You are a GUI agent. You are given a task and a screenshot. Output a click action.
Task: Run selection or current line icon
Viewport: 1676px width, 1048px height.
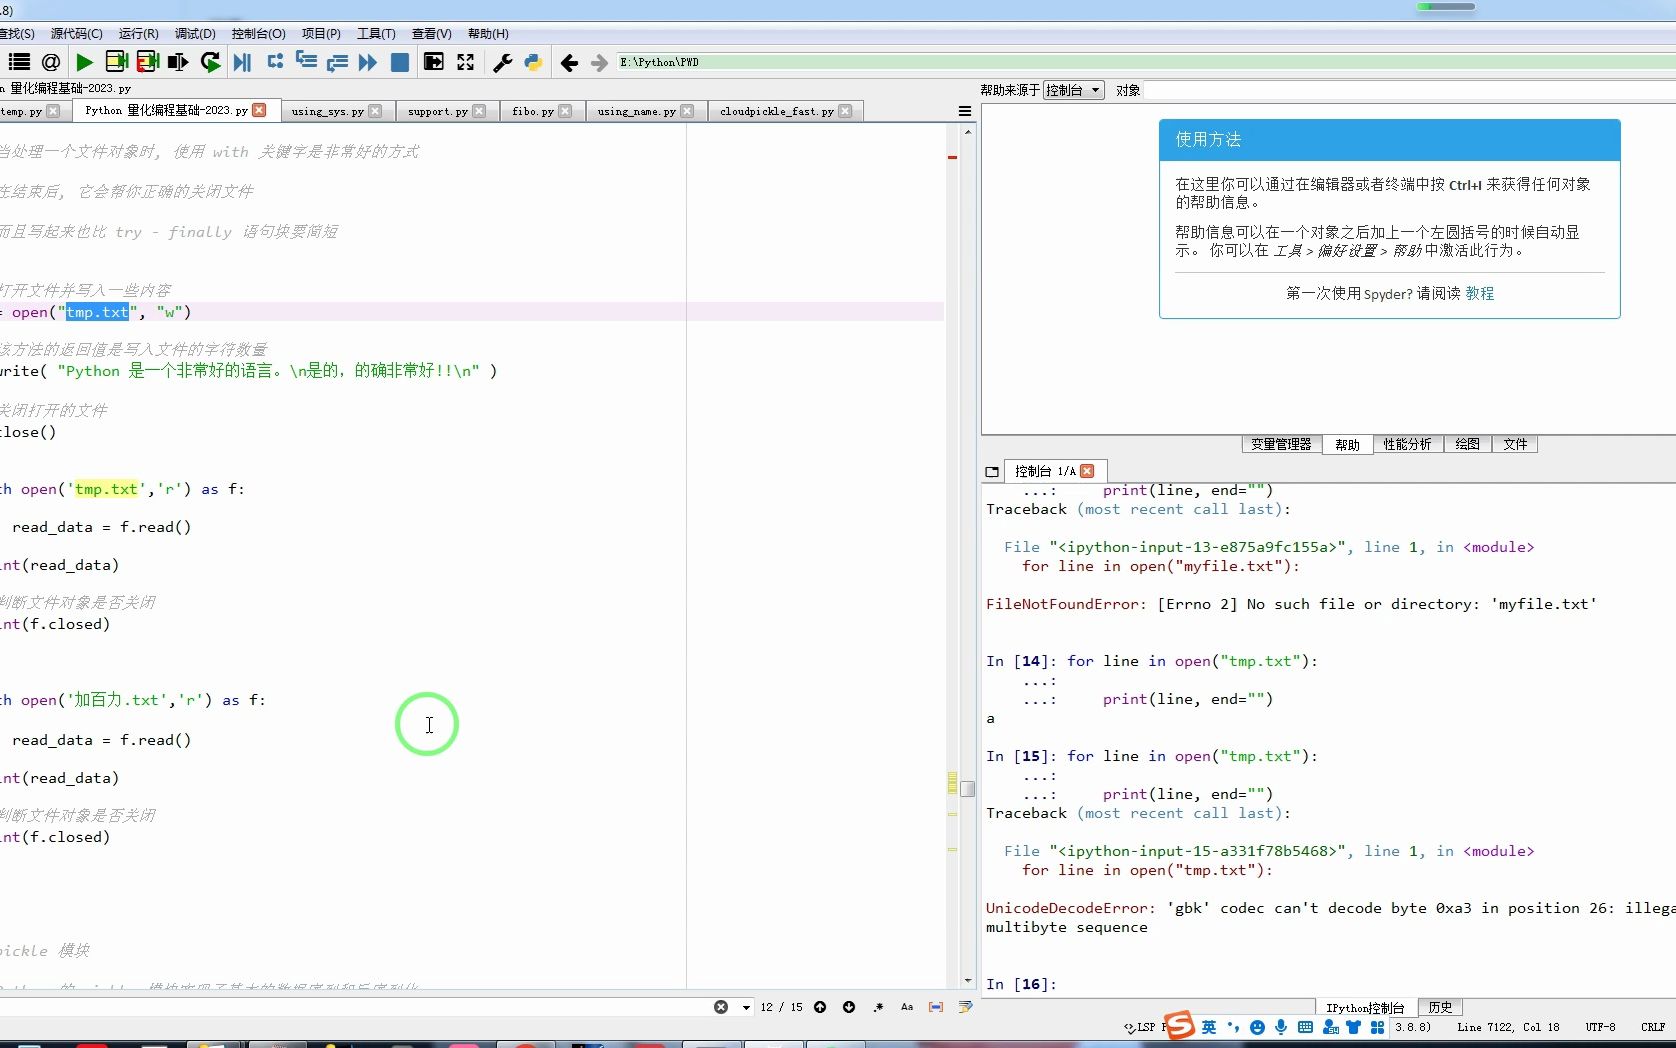pyautogui.click(x=178, y=62)
